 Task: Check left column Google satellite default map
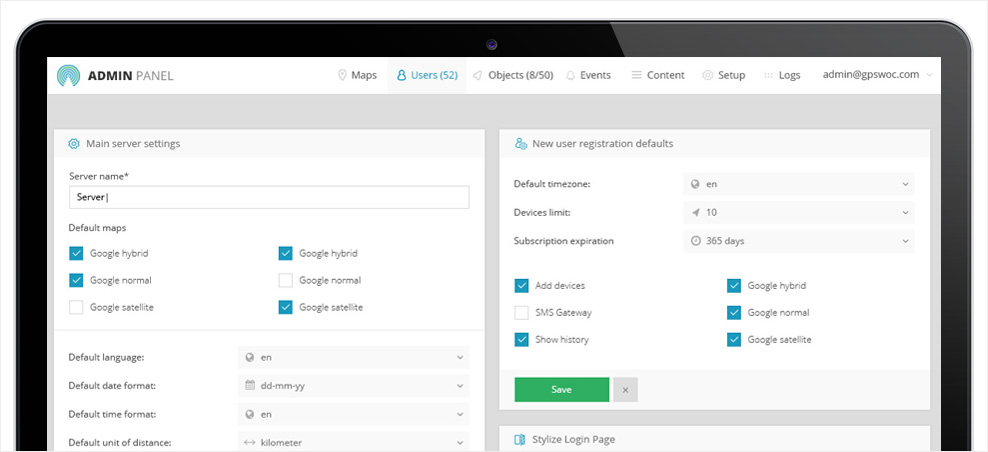[x=76, y=308]
